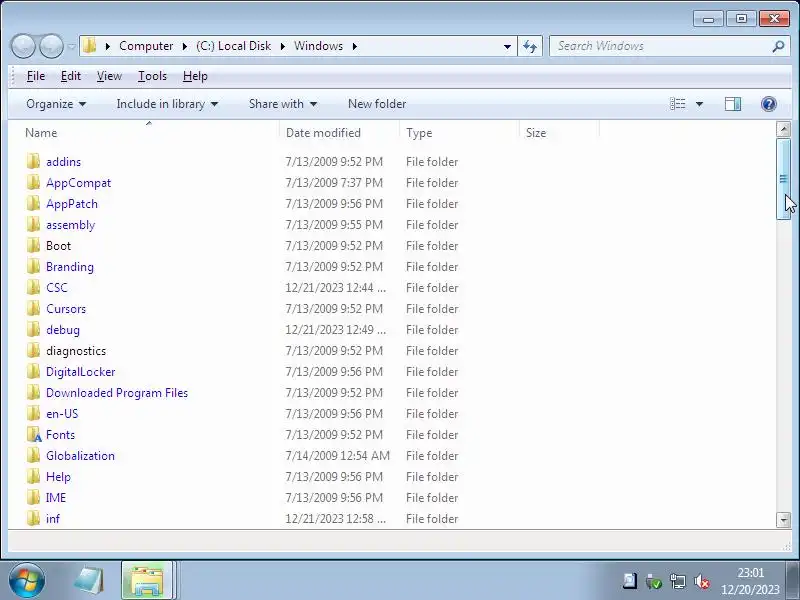Click the scroll up arrow of scrollbar
This screenshot has width=800, height=600.
783,129
